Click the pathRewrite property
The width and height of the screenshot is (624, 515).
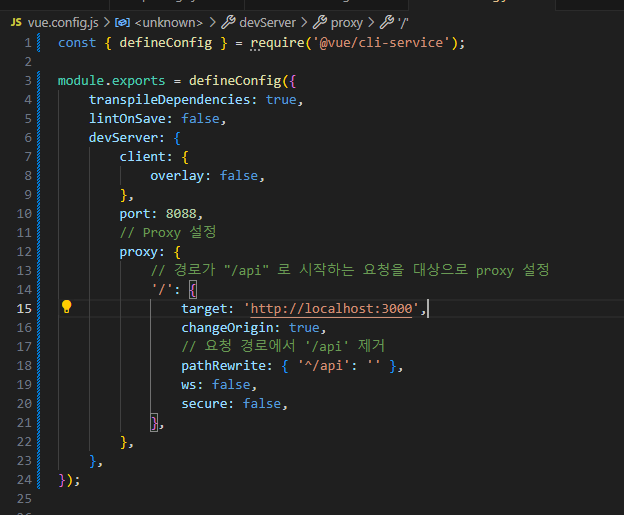click(224, 366)
